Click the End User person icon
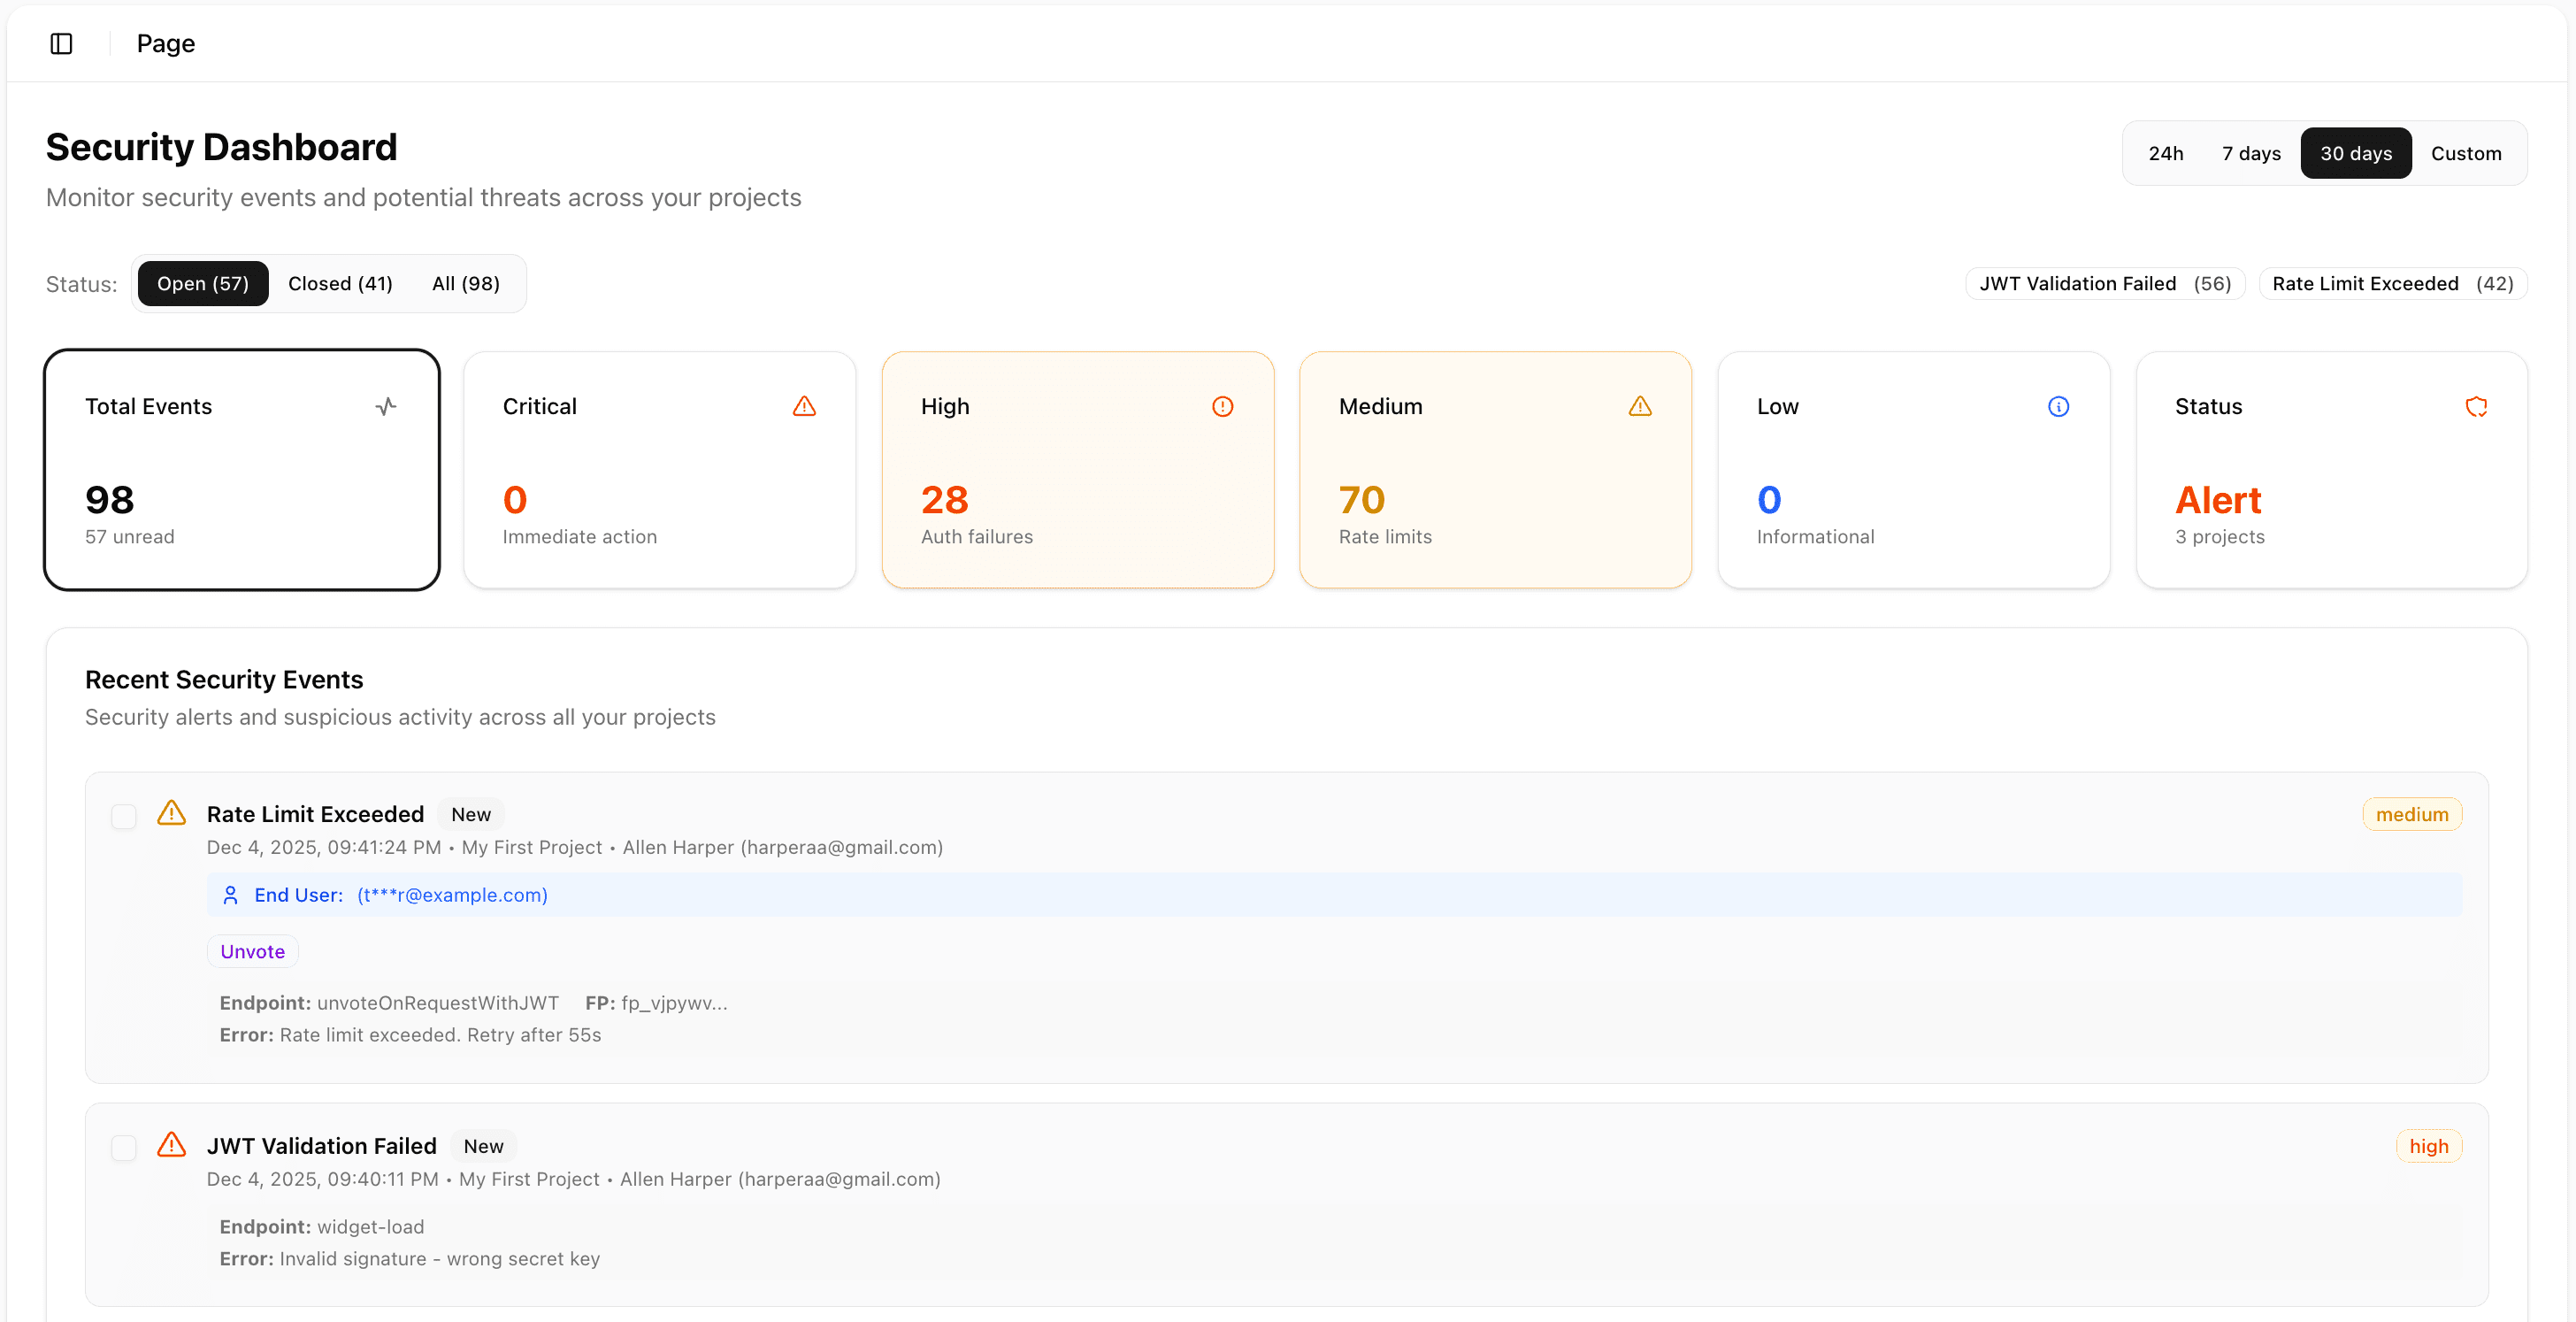Image resolution: width=2576 pixels, height=1322 pixels. pos(231,895)
